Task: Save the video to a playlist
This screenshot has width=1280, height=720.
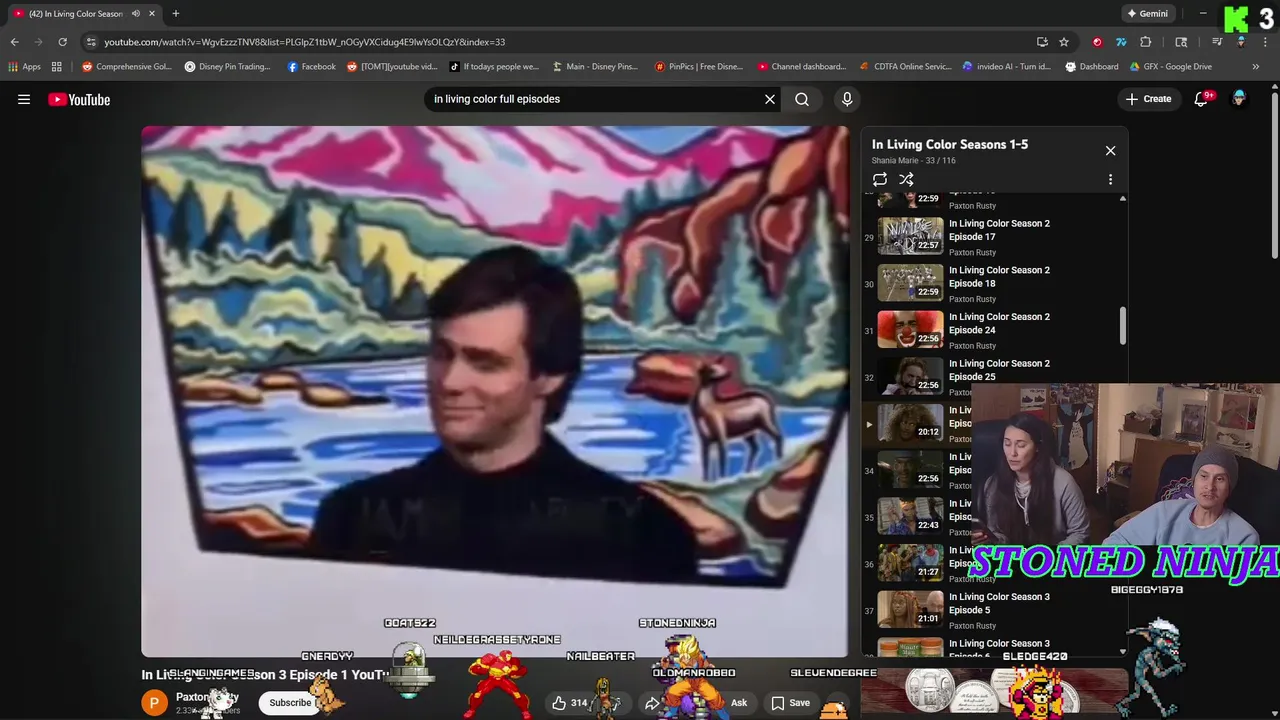Action: [x=790, y=703]
